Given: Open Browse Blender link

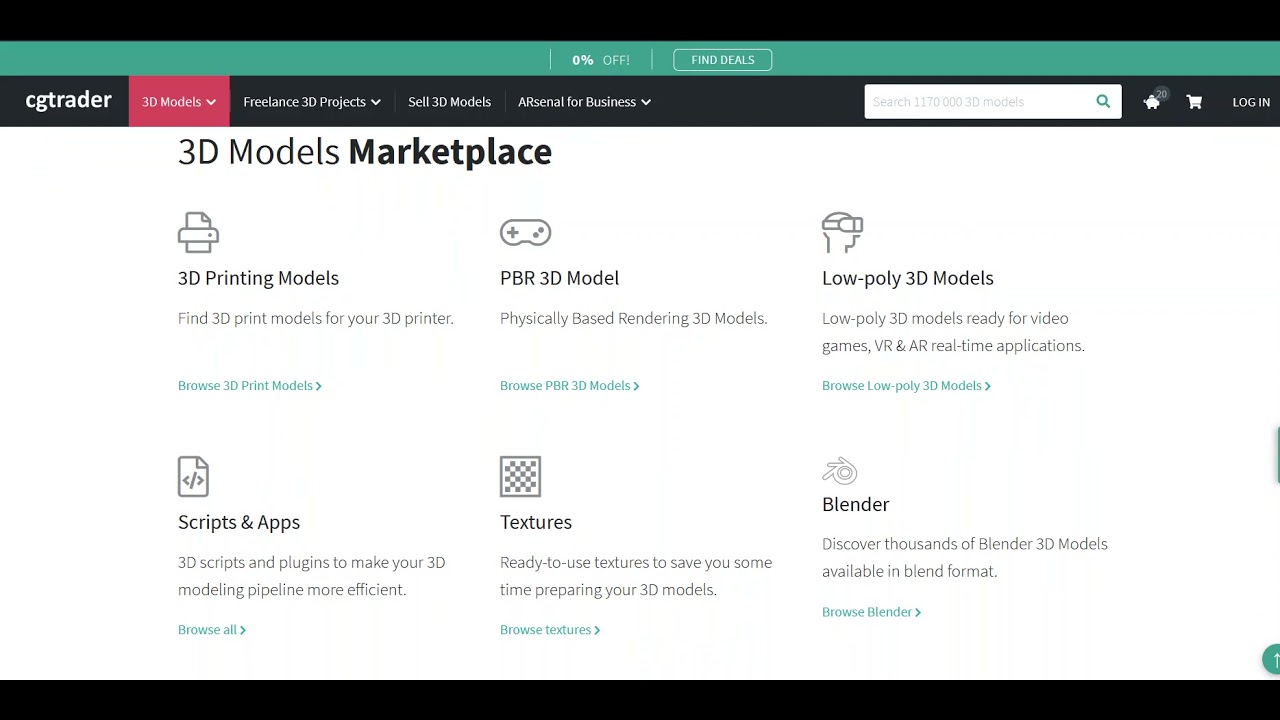Looking at the screenshot, I should pos(871,611).
